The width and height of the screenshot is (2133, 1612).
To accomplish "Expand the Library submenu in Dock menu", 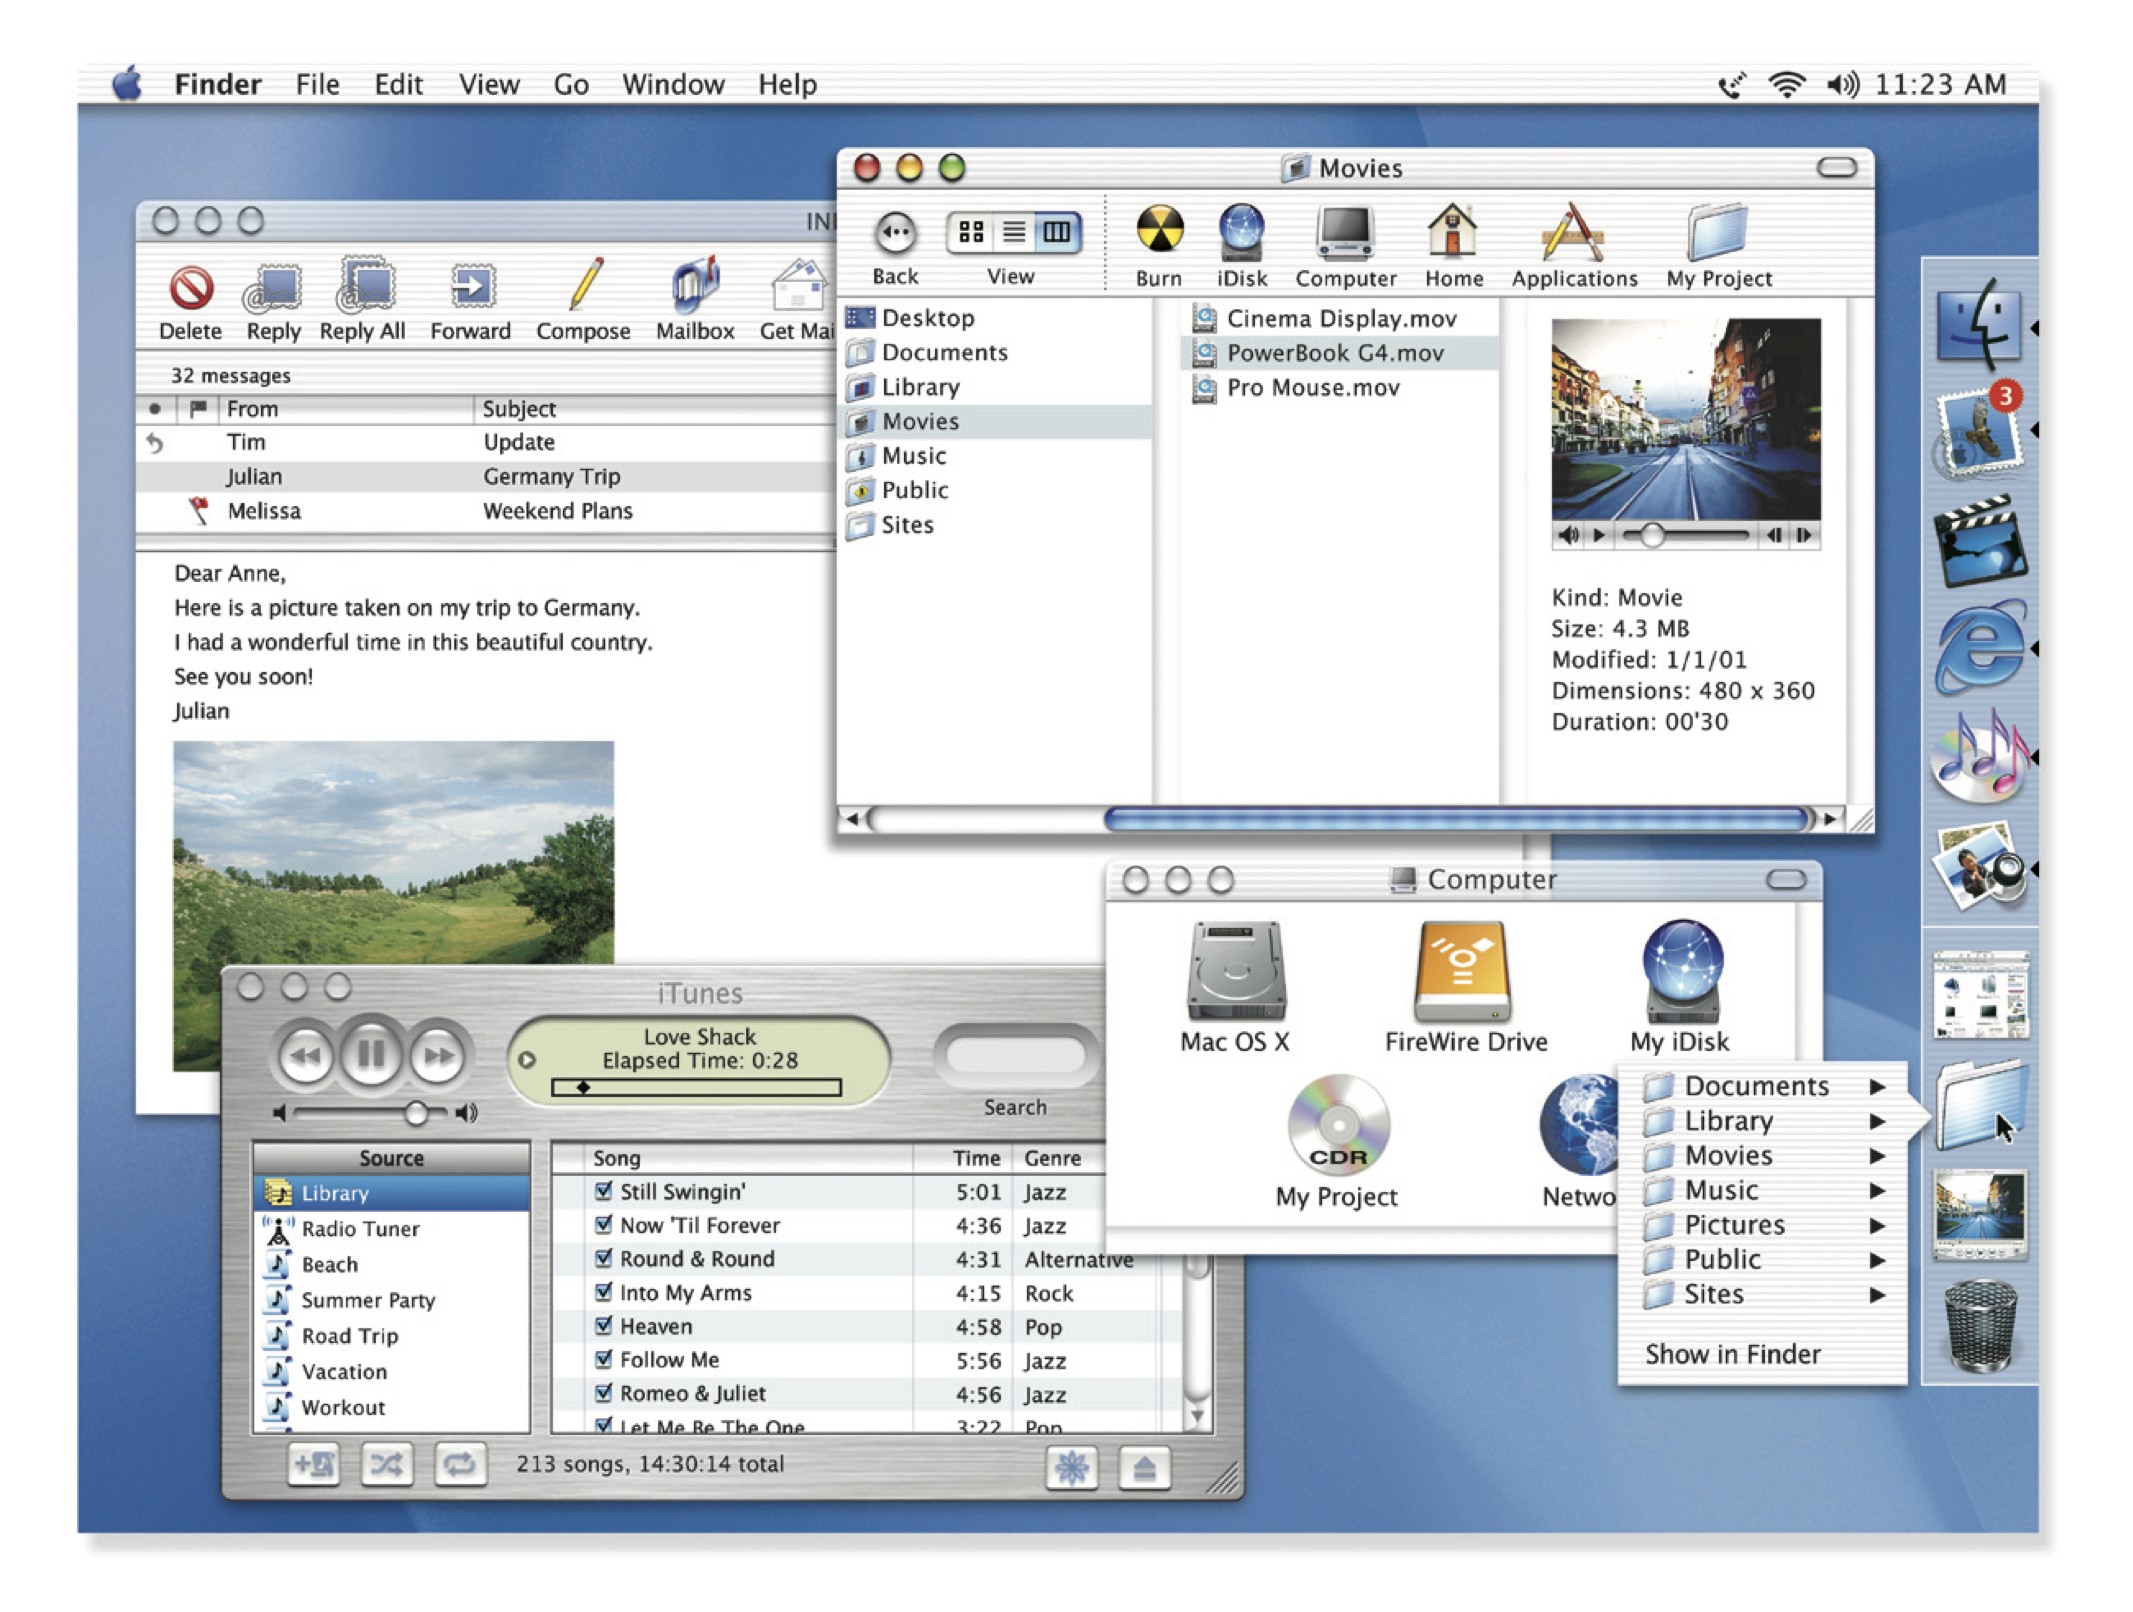I will point(1877,1121).
